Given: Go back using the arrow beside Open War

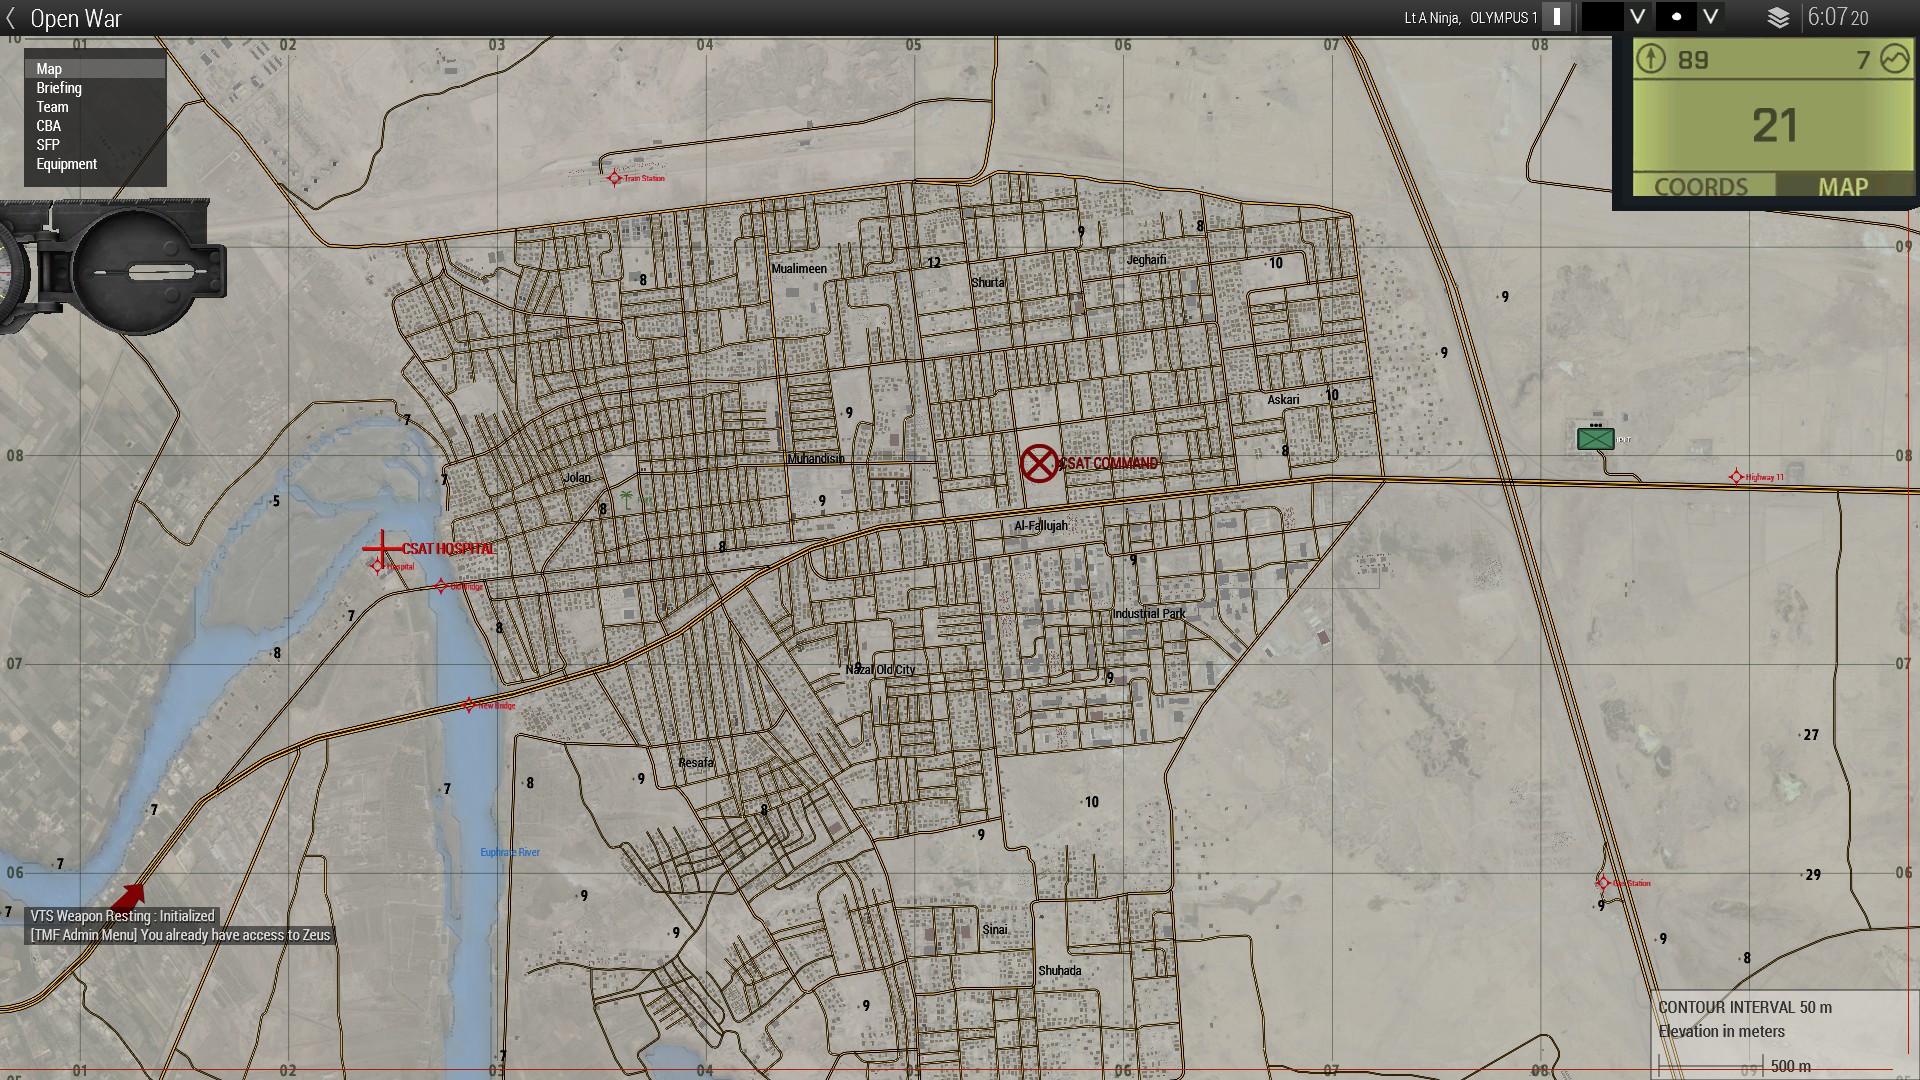Looking at the screenshot, I should pos(11,18).
